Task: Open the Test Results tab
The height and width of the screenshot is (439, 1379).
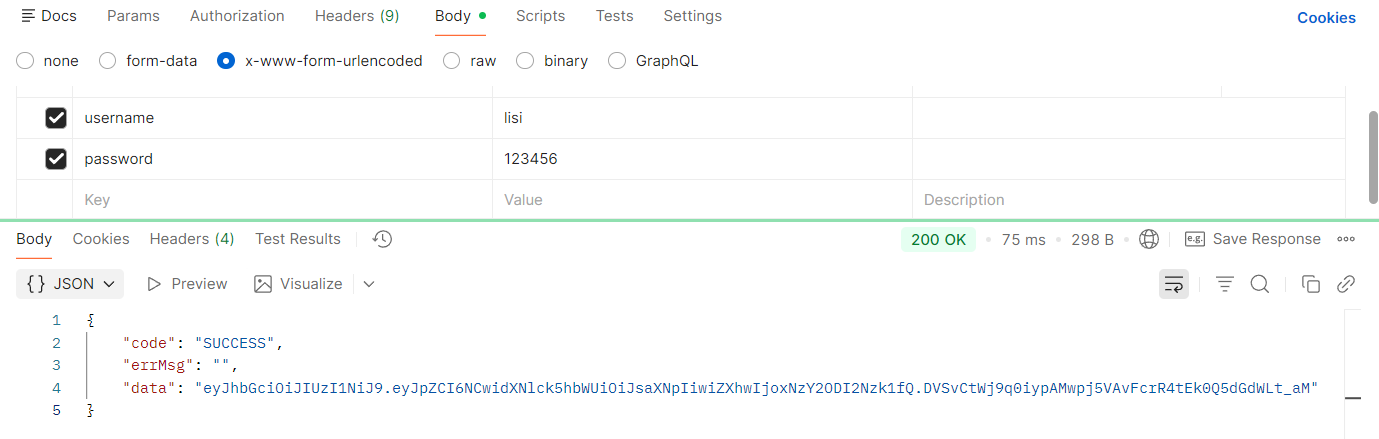Action: (298, 239)
